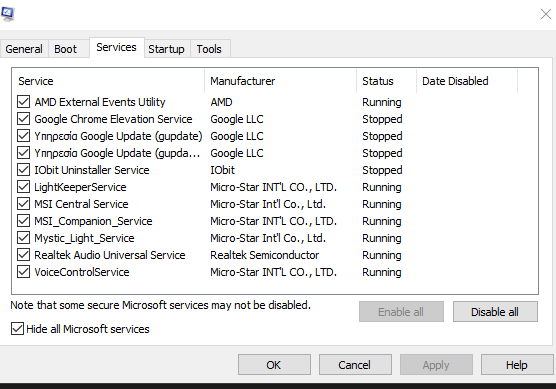Open the Startup tab
Screen dimensions: 556x389
tap(166, 49)
